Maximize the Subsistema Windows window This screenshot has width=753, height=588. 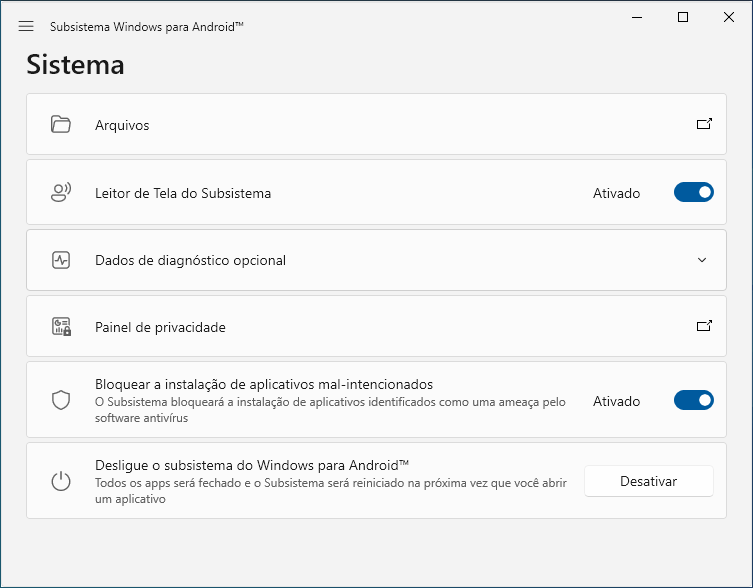click(x=683, y=17)
